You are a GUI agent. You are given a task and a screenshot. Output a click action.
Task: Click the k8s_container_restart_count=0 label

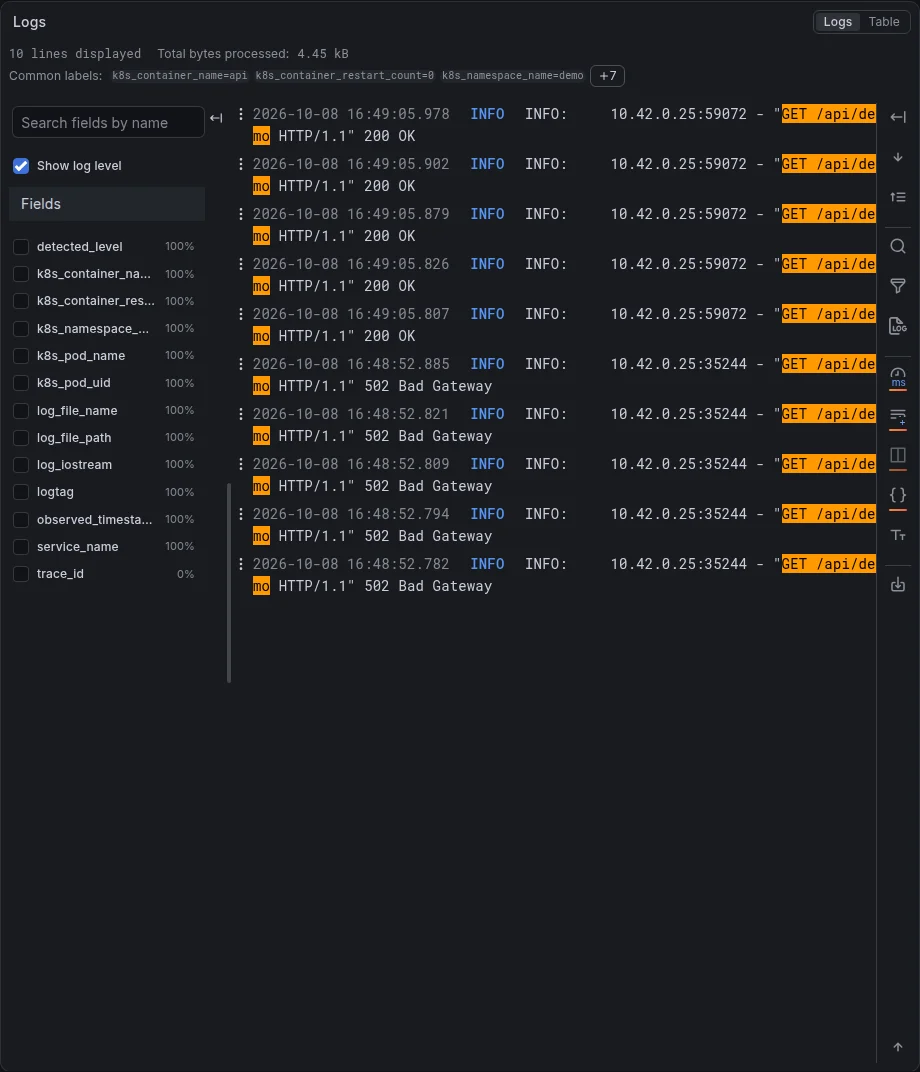(x=344, y=75)
